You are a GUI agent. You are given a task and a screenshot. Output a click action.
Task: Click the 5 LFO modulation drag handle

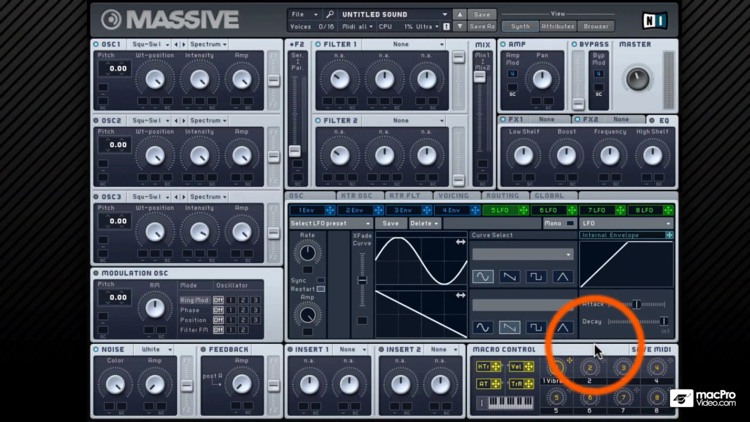click(x=523, y=210)
